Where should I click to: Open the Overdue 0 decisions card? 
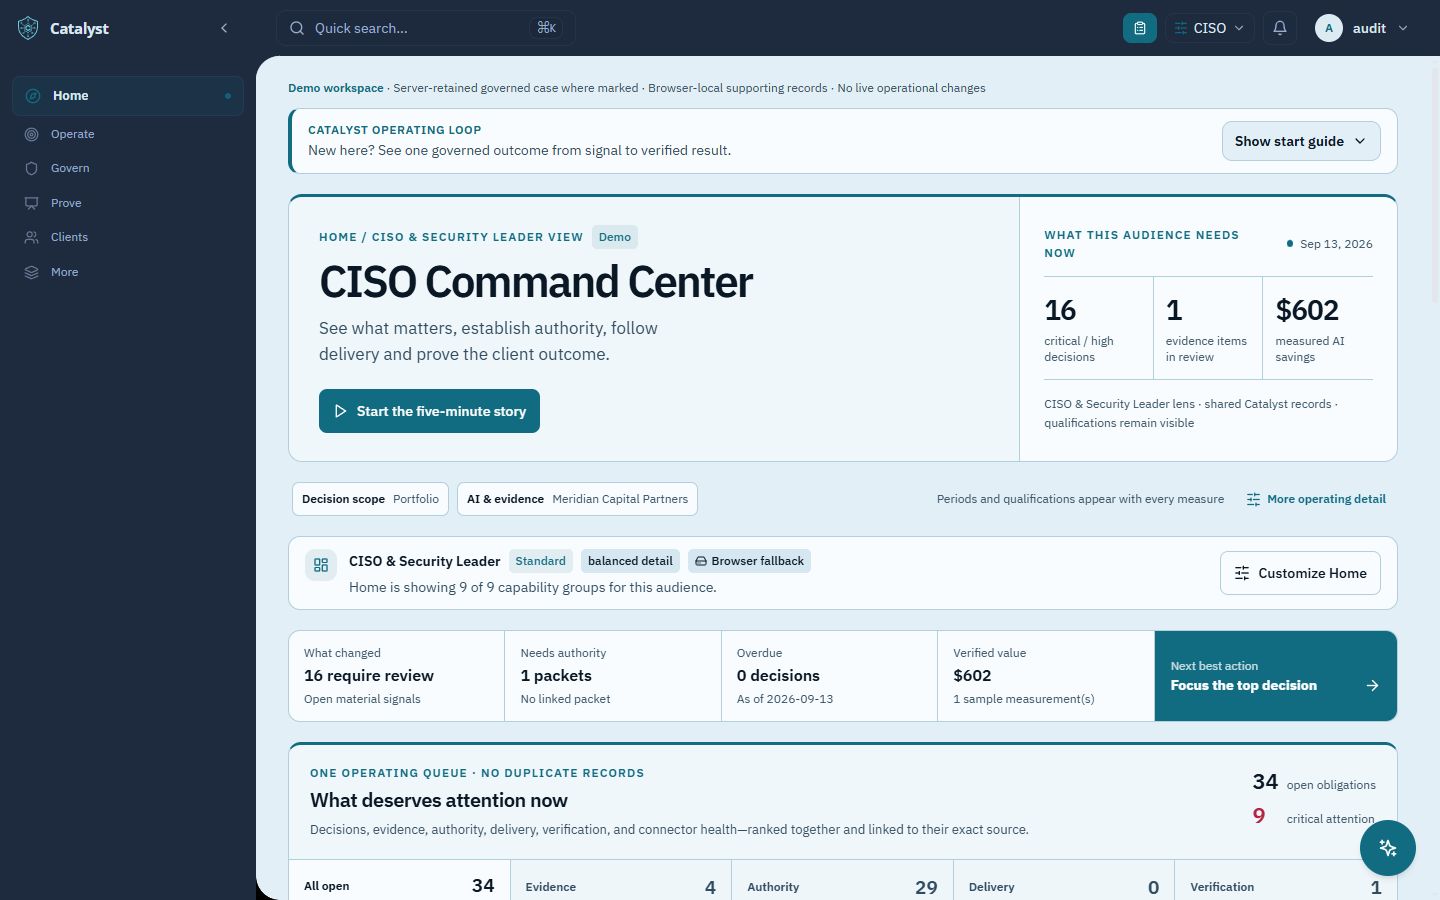point(829,676)
